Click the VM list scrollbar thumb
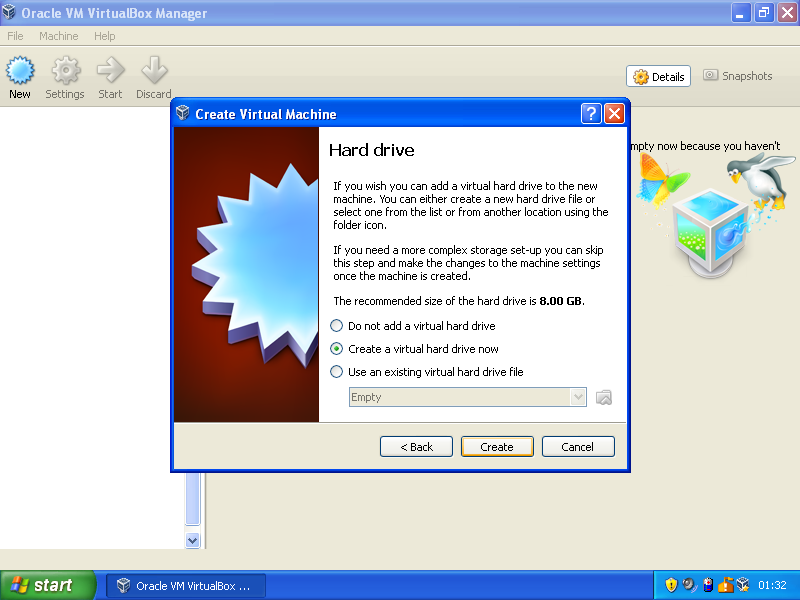800x600 pixels. click(192, 498)
